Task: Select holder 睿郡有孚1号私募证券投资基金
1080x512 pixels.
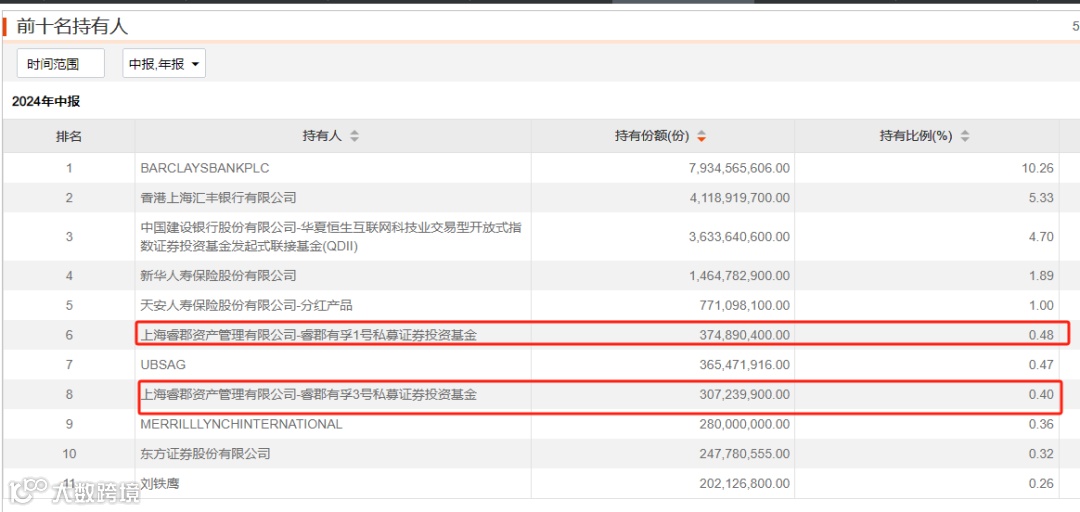Action: tap(309, 336)
